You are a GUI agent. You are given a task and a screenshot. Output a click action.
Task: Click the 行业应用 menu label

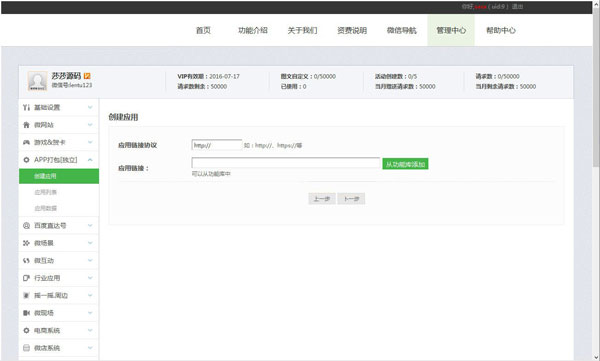click(x=47, y=278)
